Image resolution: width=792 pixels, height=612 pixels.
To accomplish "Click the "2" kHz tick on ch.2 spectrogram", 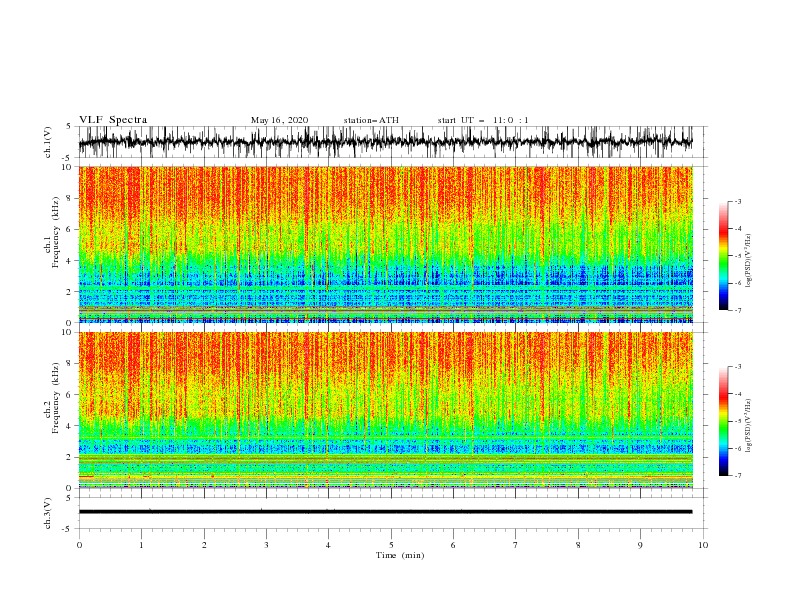I will pos(69,457).
